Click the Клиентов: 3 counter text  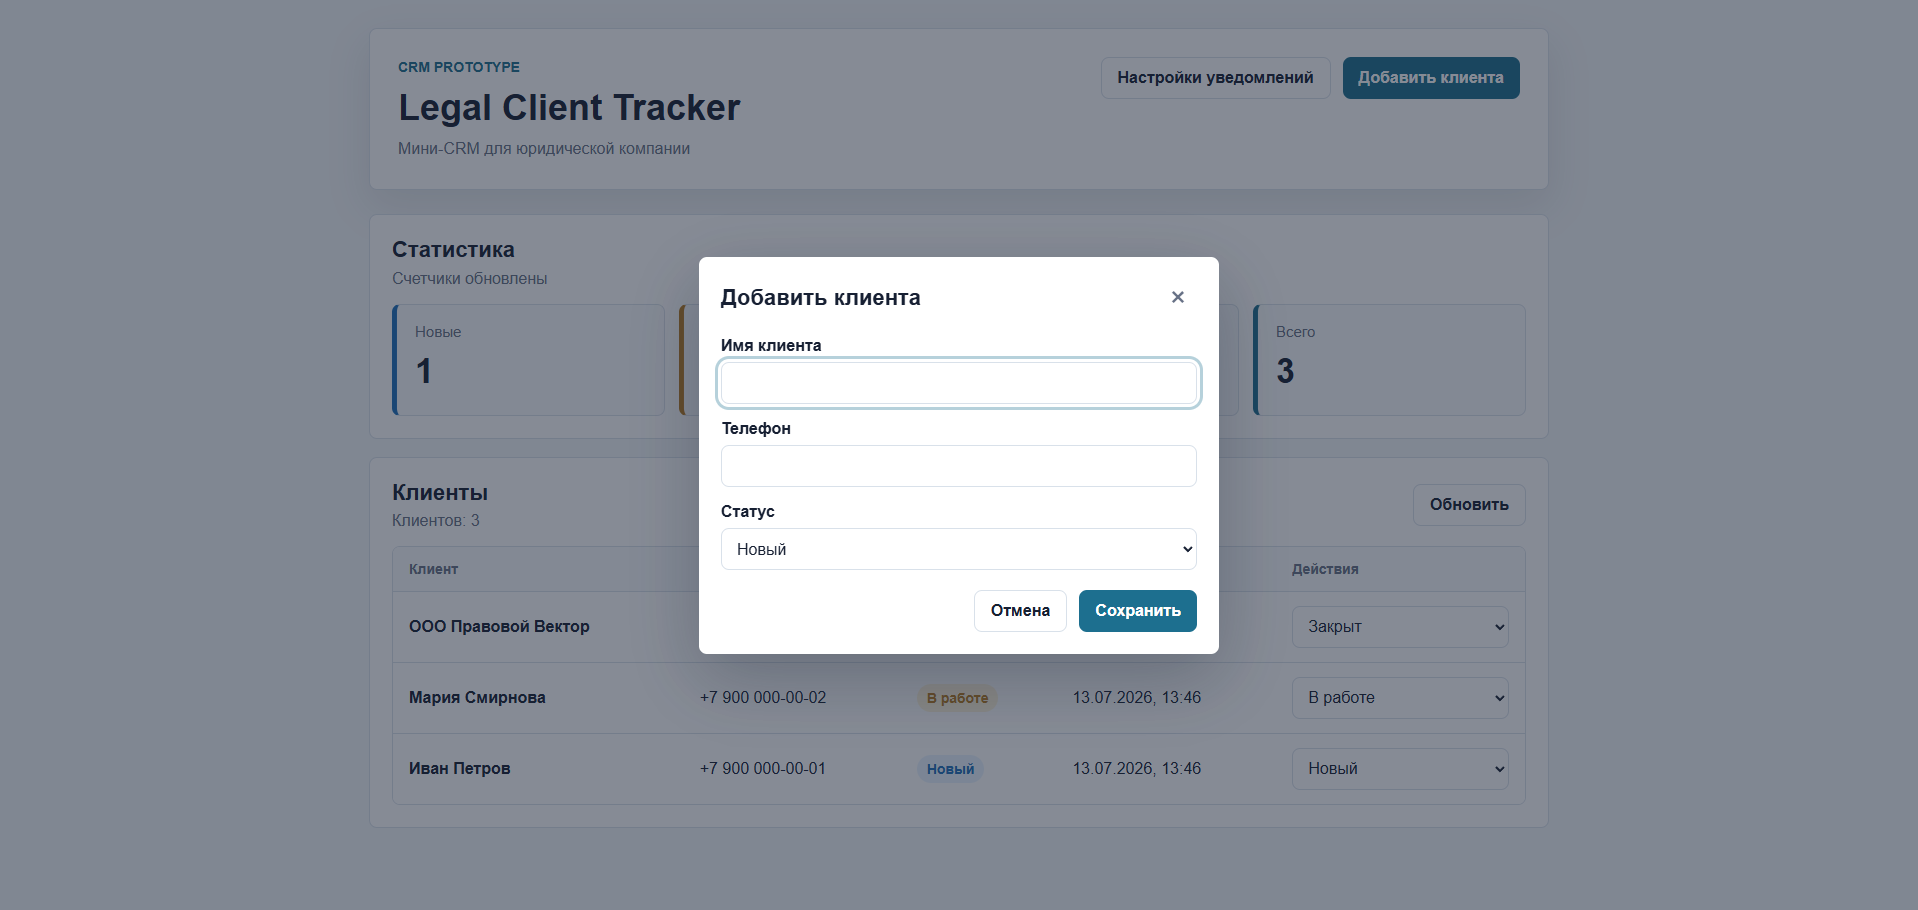(x=436, y=521)
